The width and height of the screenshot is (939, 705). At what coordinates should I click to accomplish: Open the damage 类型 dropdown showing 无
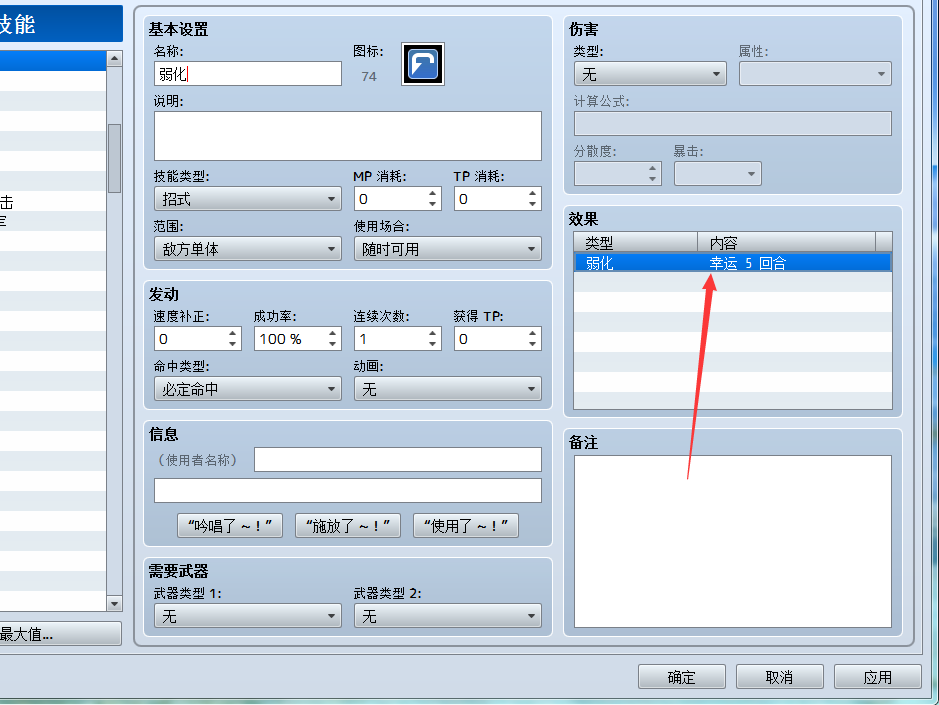point(650,74)
